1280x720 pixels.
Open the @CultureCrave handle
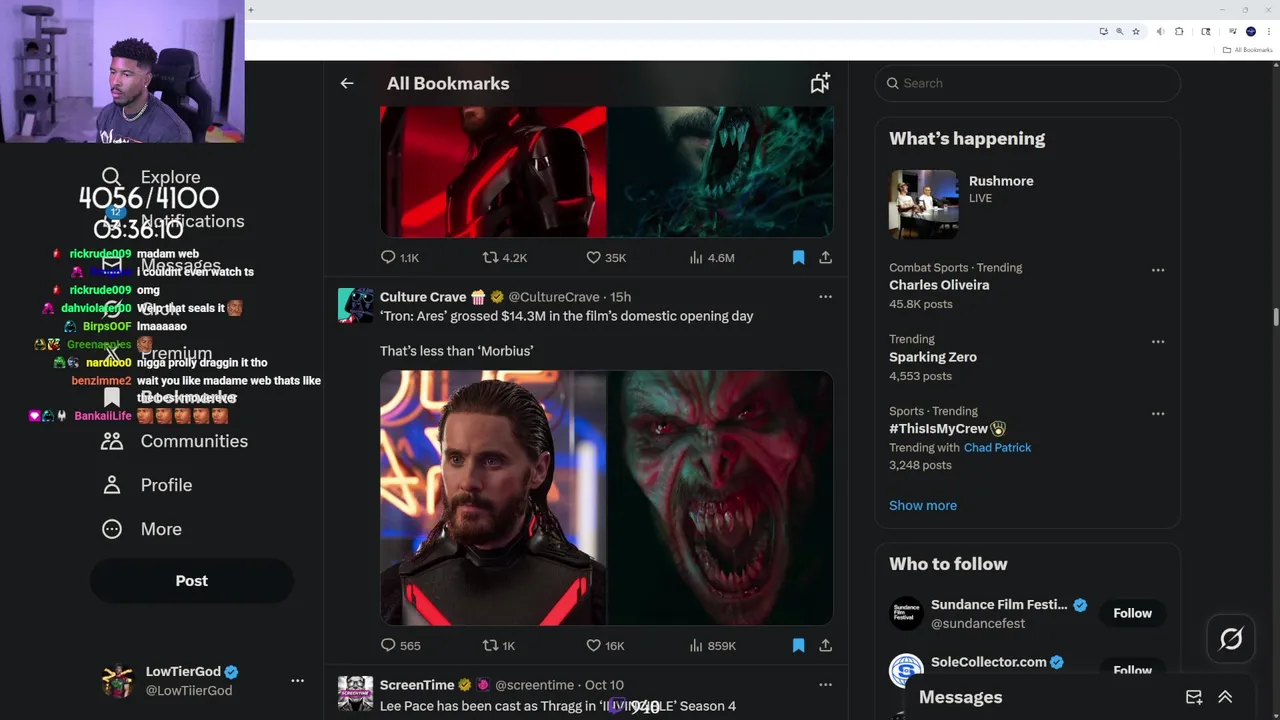556,297
